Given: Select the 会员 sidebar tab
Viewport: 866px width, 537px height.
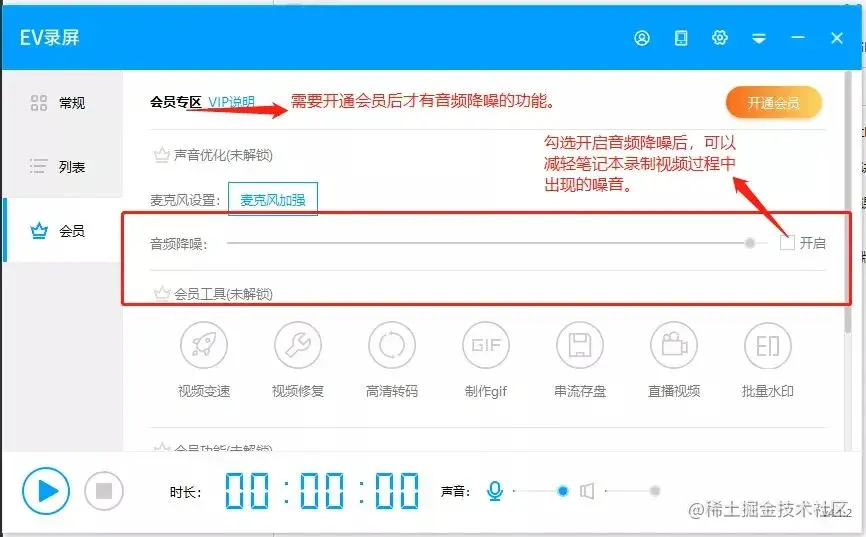Looking at the screenshot, I should click(62, 230).
